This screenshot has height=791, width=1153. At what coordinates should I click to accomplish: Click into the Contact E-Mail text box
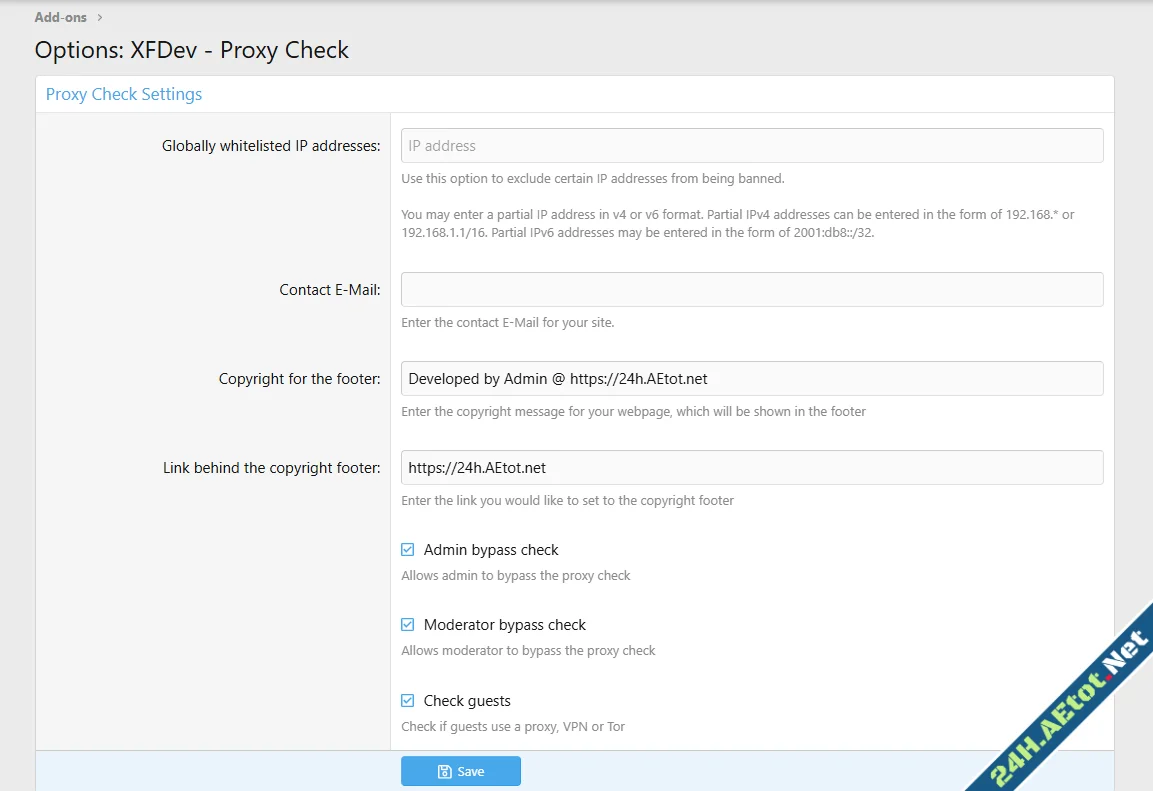751,290
